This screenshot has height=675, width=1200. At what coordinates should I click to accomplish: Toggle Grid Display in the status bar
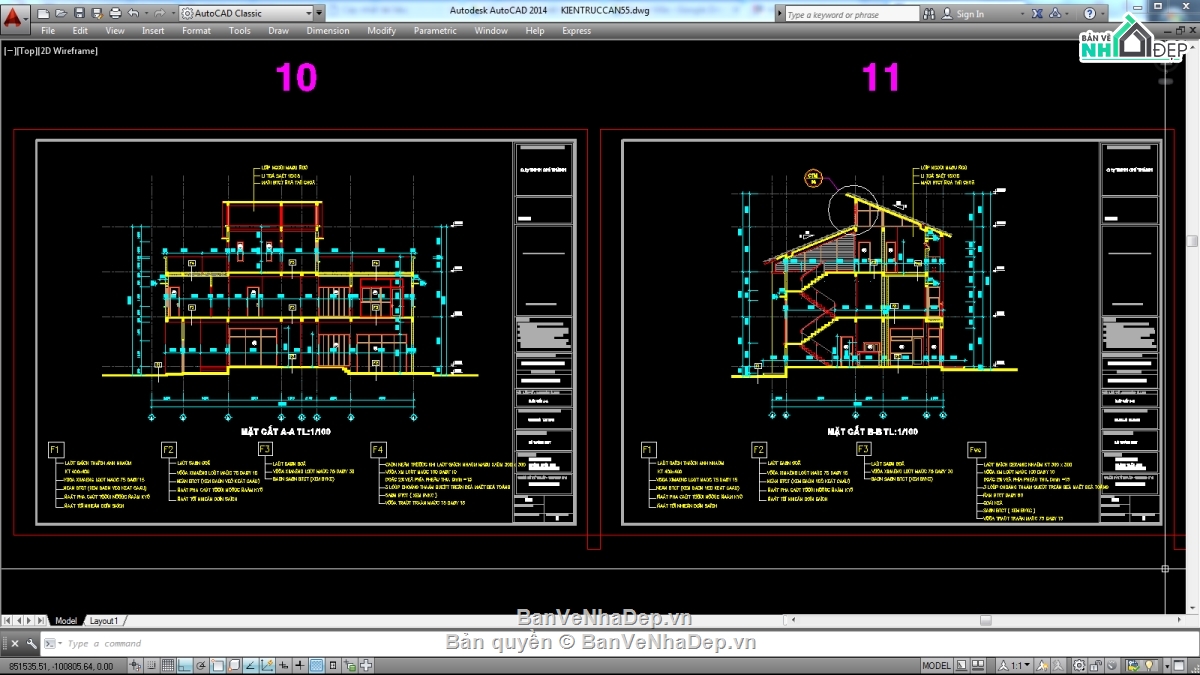(168, 665)
